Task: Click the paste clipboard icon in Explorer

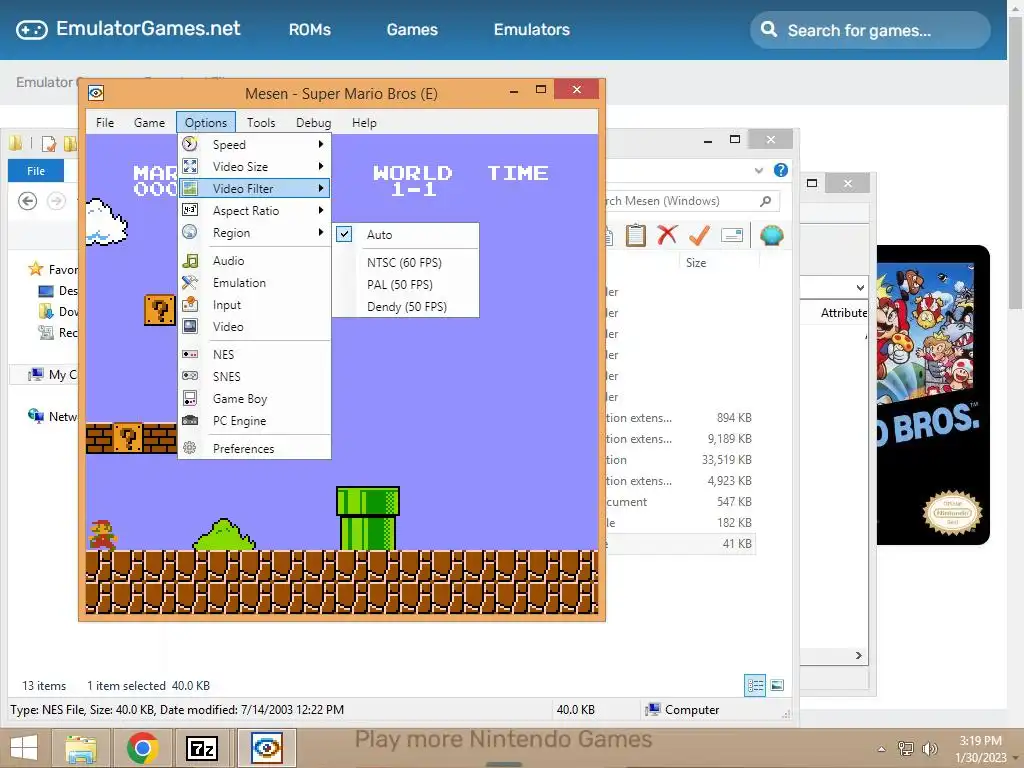Action: [x=635, y=234]
